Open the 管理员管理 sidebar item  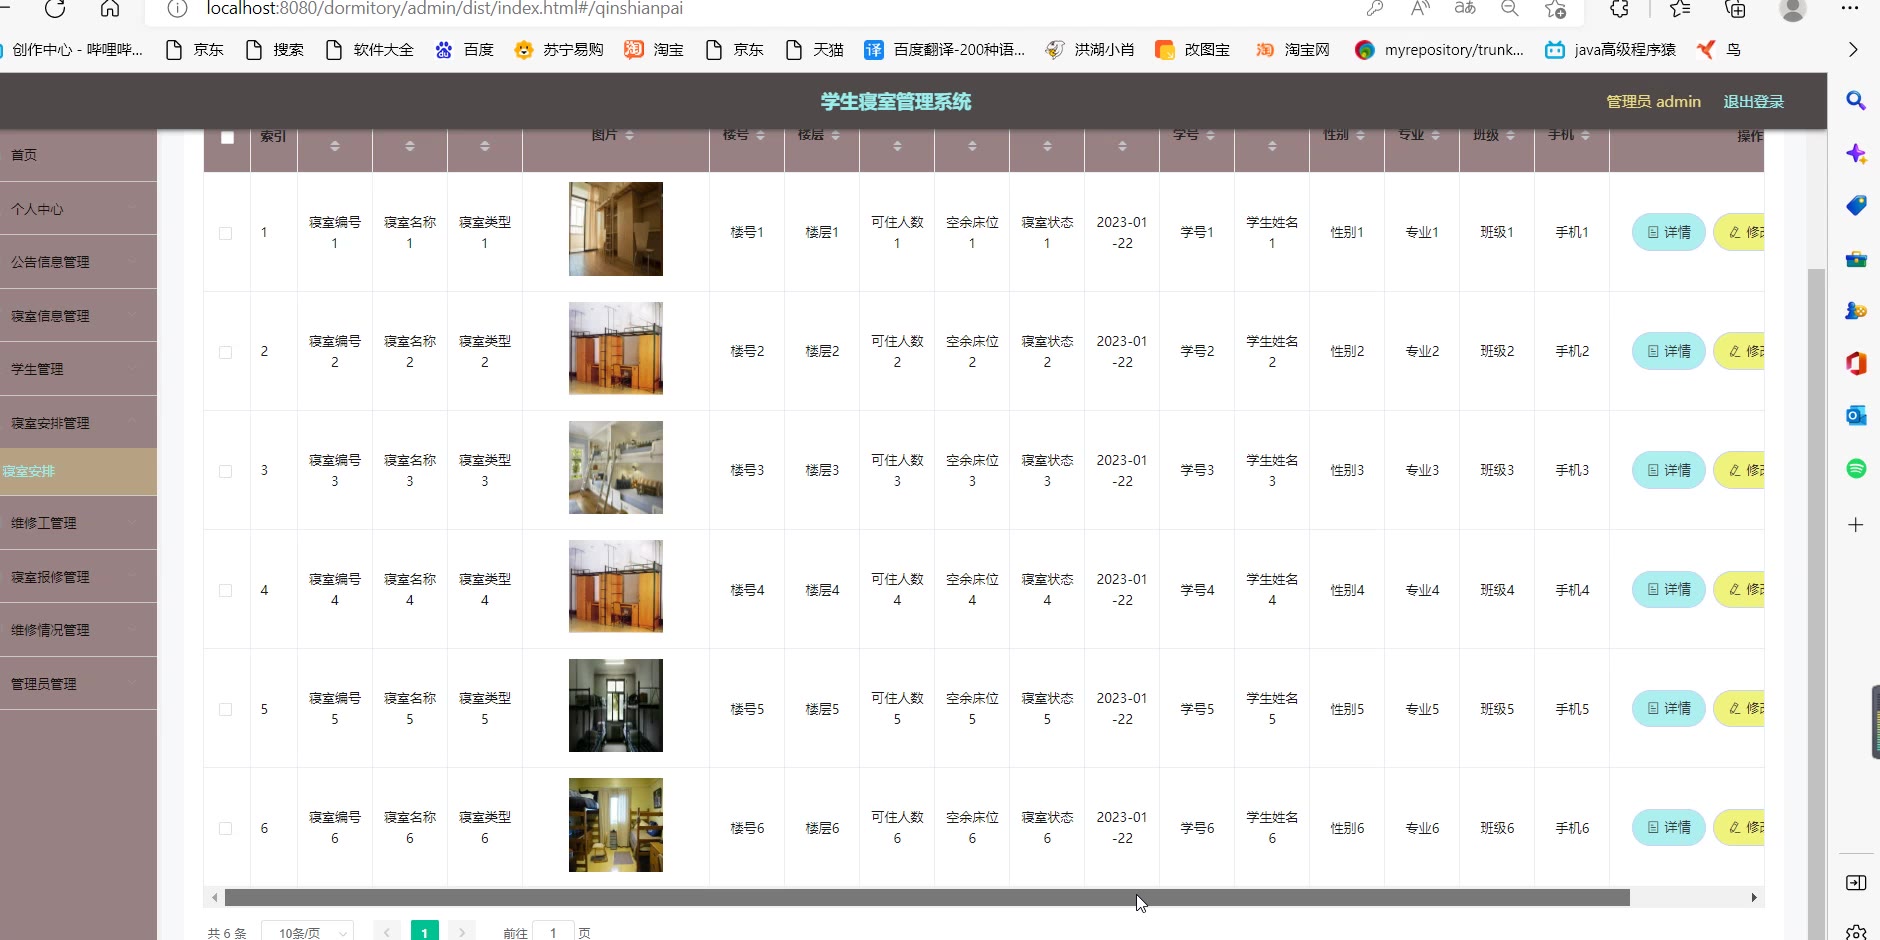(78, 684)
